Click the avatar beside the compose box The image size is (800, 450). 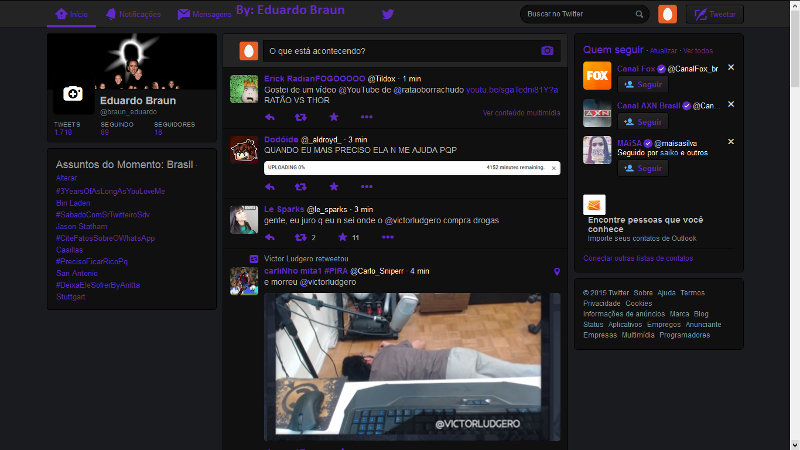point(248,51)
